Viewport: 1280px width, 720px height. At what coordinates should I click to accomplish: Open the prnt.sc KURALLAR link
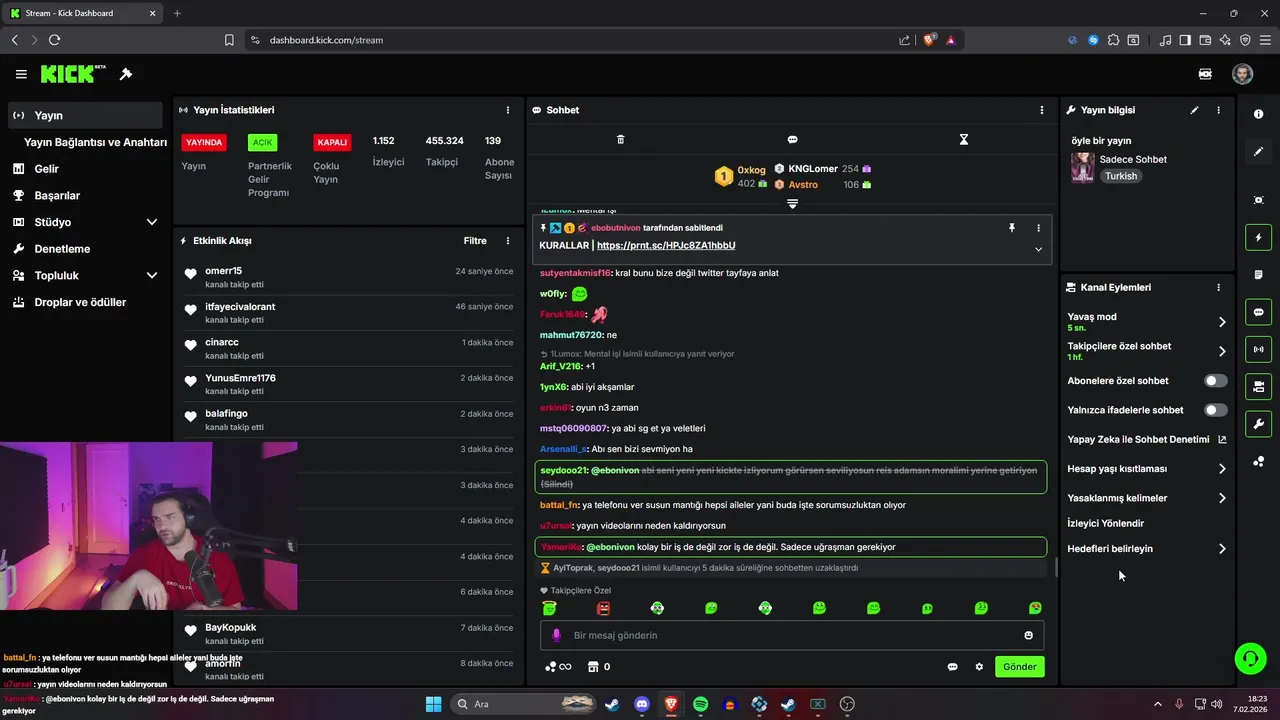(x=666, y=245)
